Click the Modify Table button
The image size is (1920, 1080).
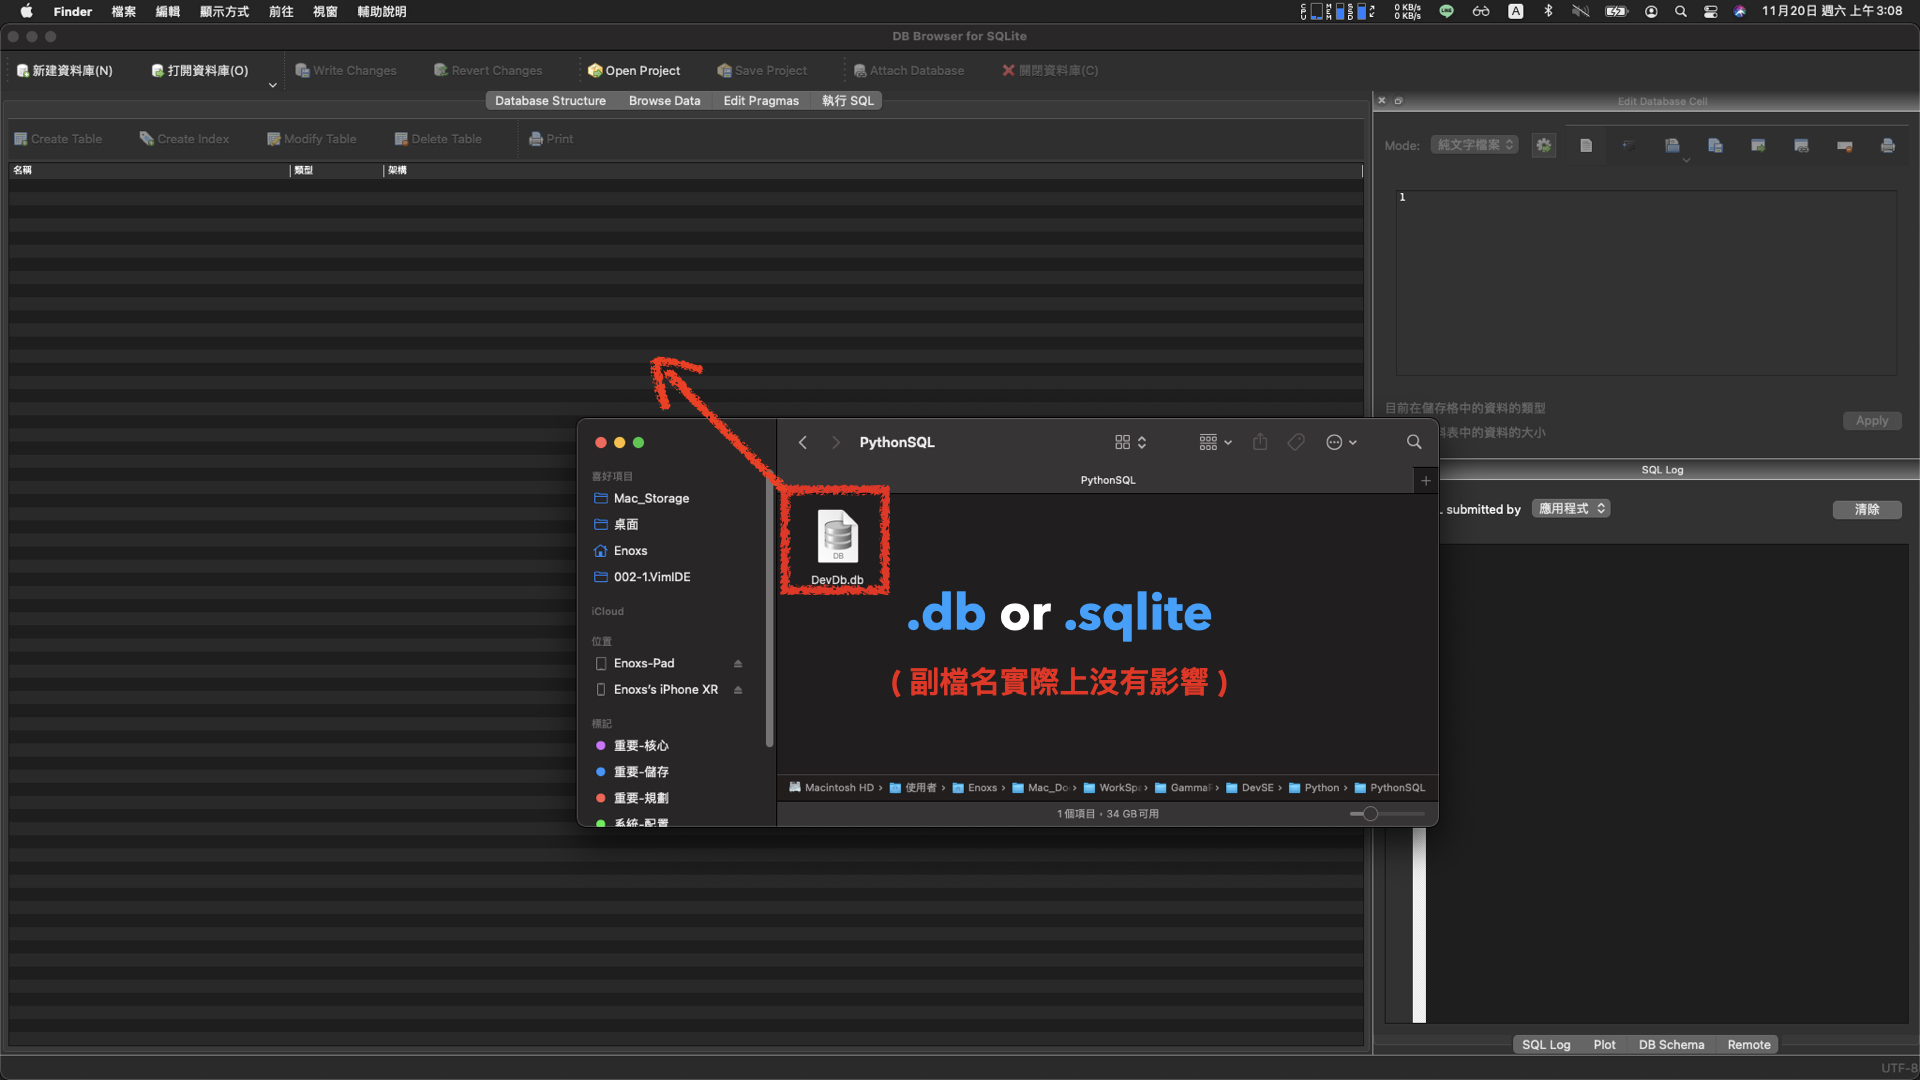(311, 139)
